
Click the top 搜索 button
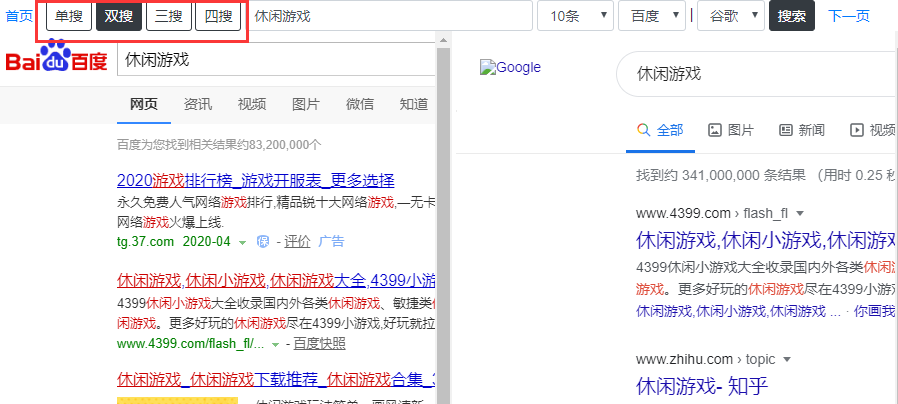(x=792, y=16)
